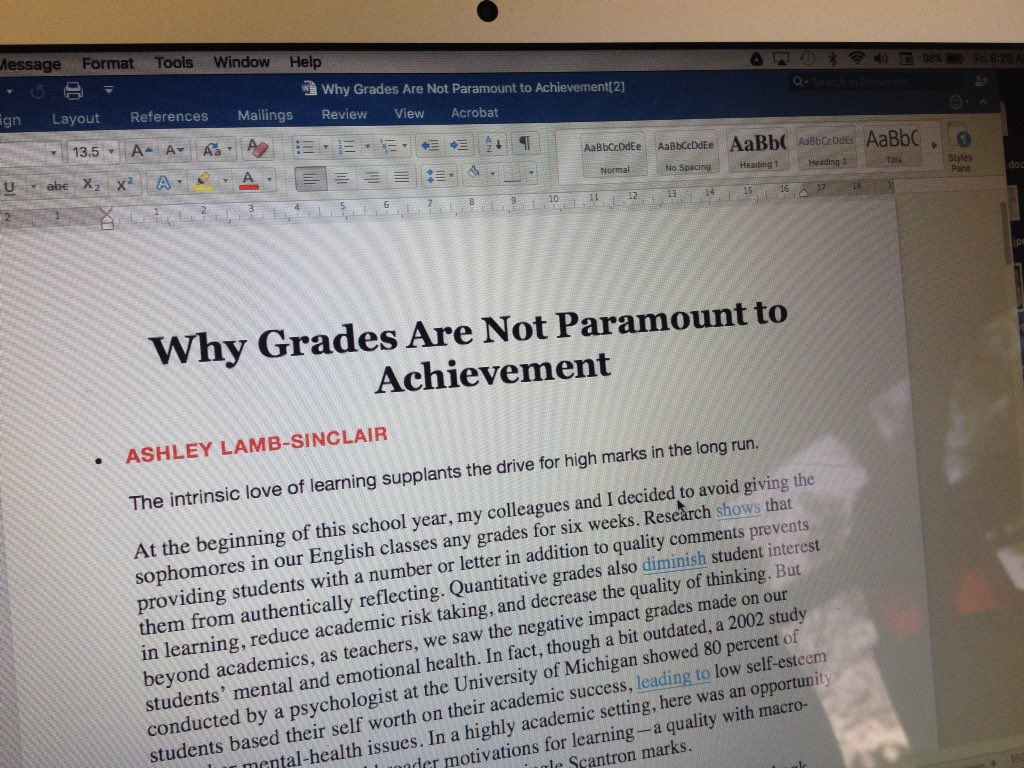Align text left
Image resolution: width=1024 pixels, height=768 pixels.
tap(310, 179)
